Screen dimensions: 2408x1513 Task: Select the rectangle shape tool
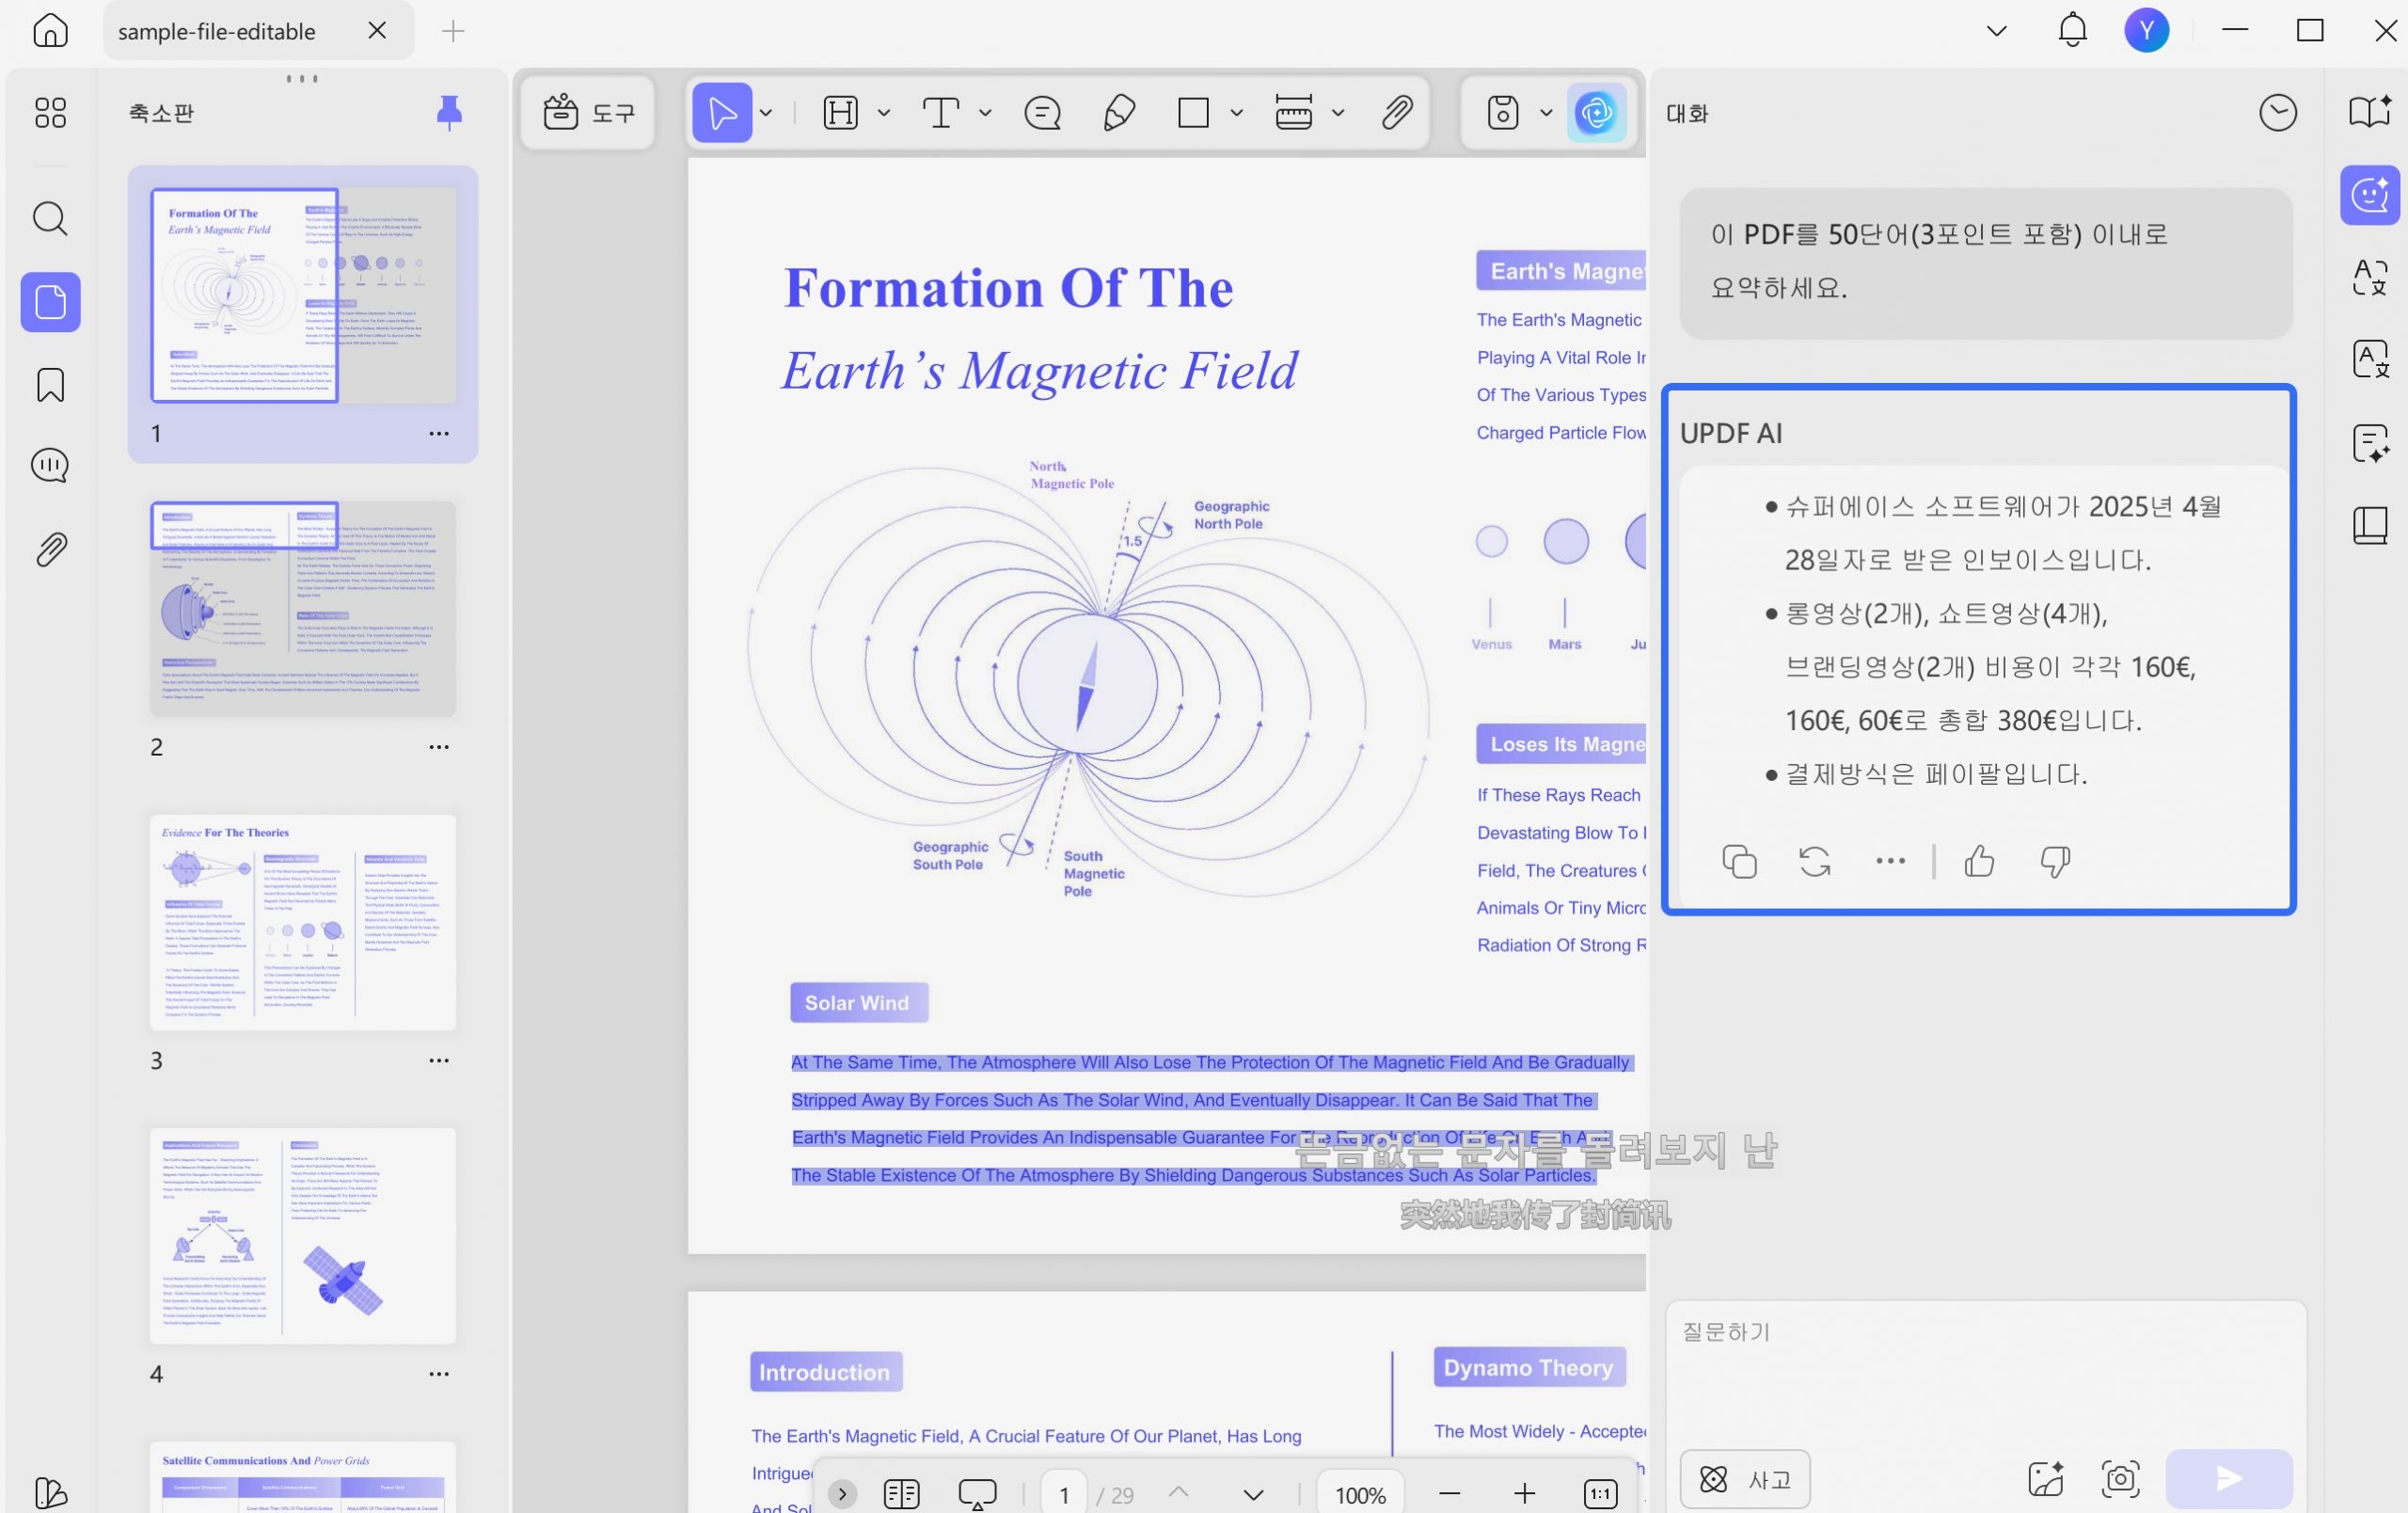pyautogui.click(x=1193, y=113)
